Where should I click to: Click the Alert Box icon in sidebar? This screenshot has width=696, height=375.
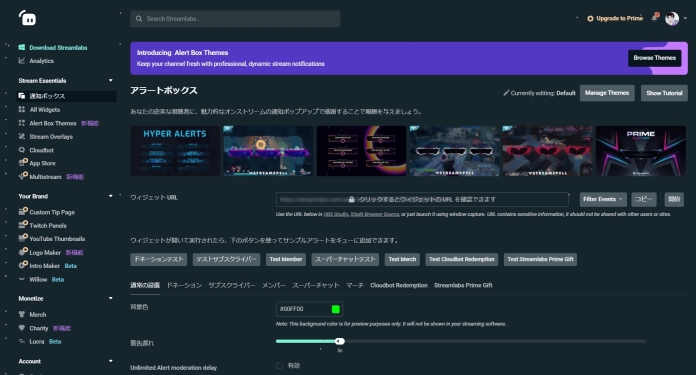pyautogui.click(x=21, y=96)
